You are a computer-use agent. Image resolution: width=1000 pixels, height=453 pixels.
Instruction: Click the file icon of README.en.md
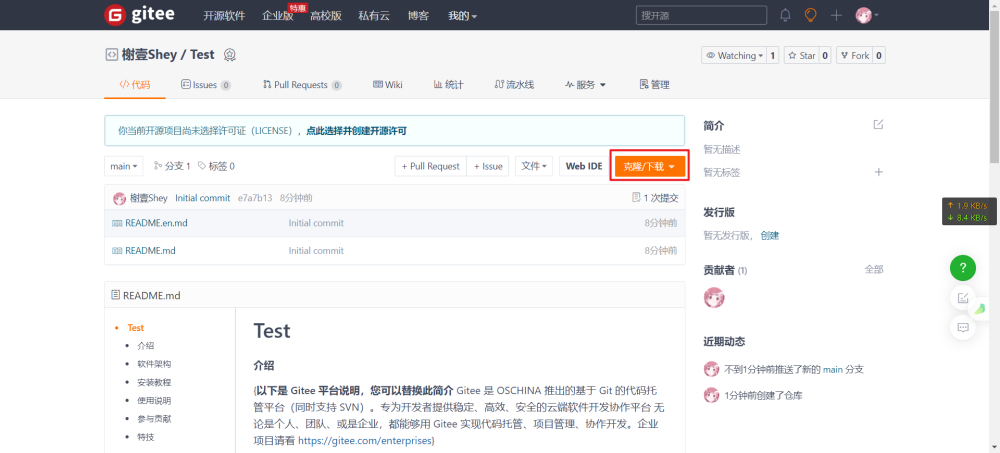click(117, 223)
